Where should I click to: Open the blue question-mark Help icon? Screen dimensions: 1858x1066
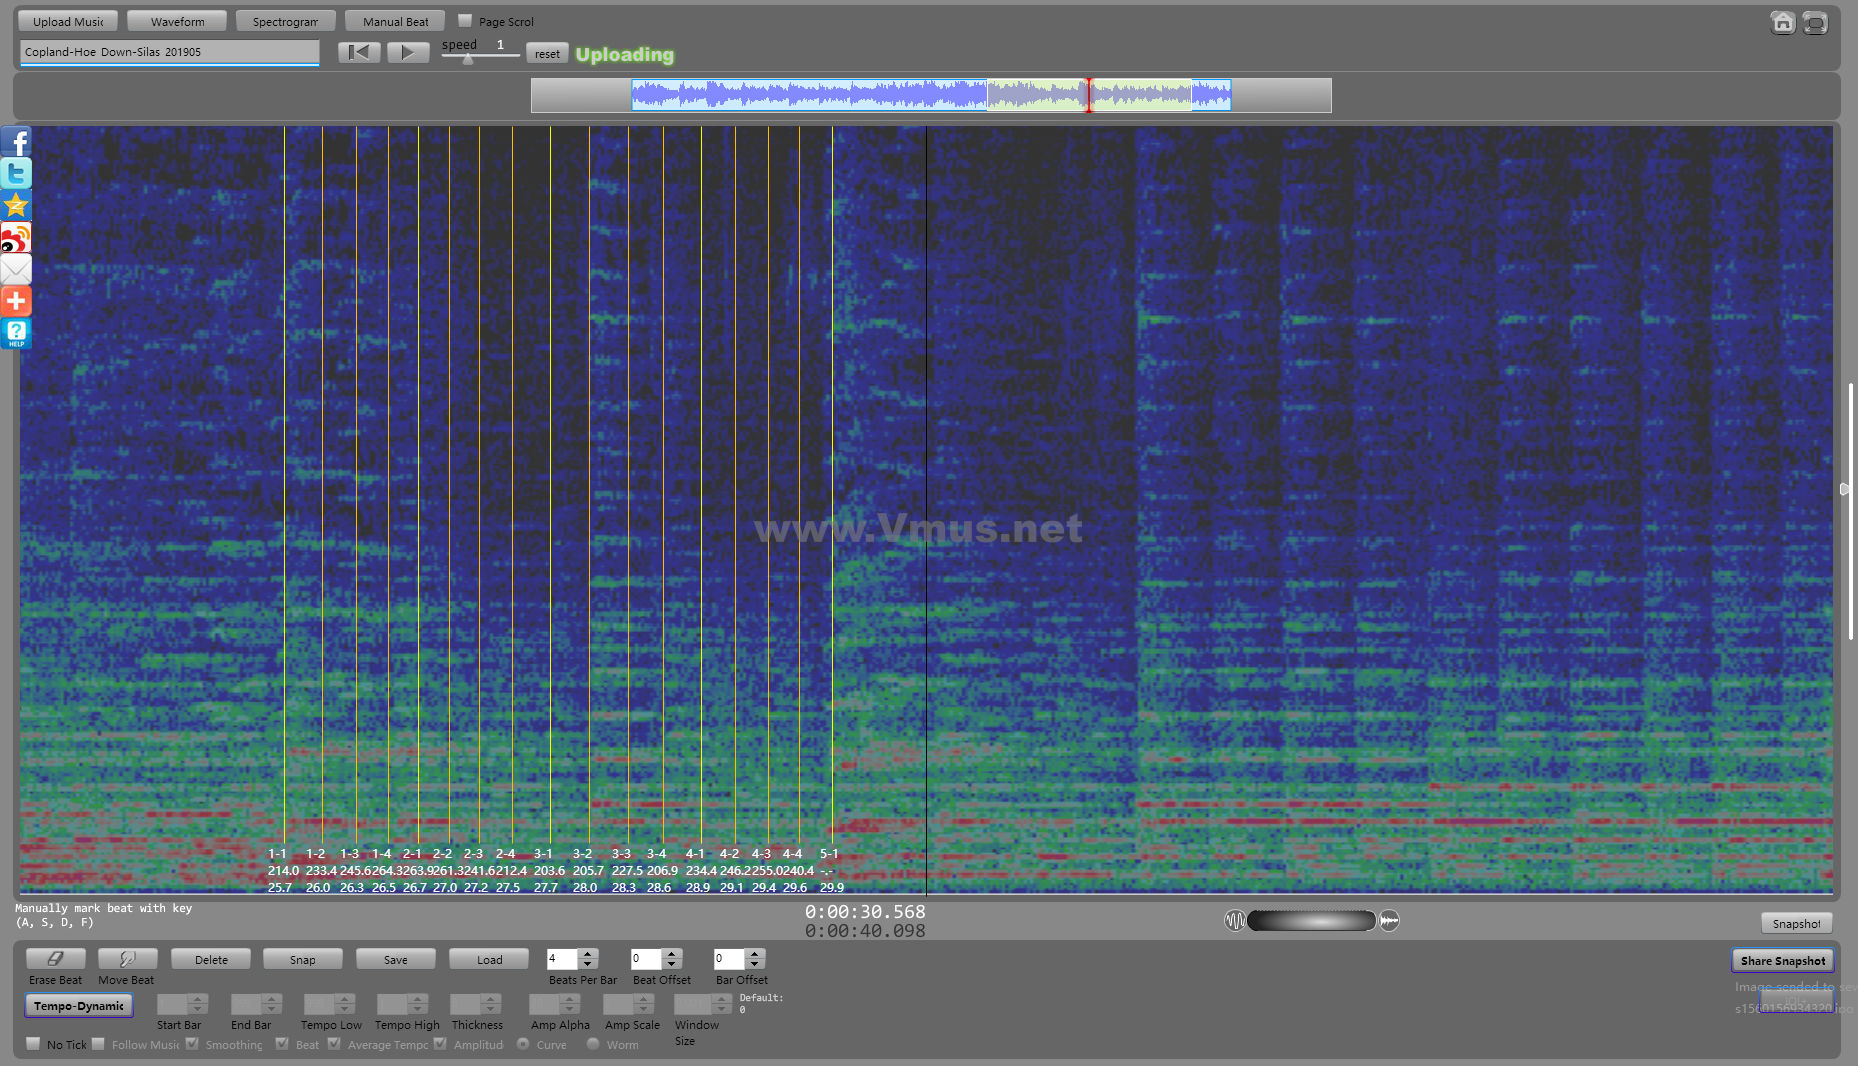[16, 333]
